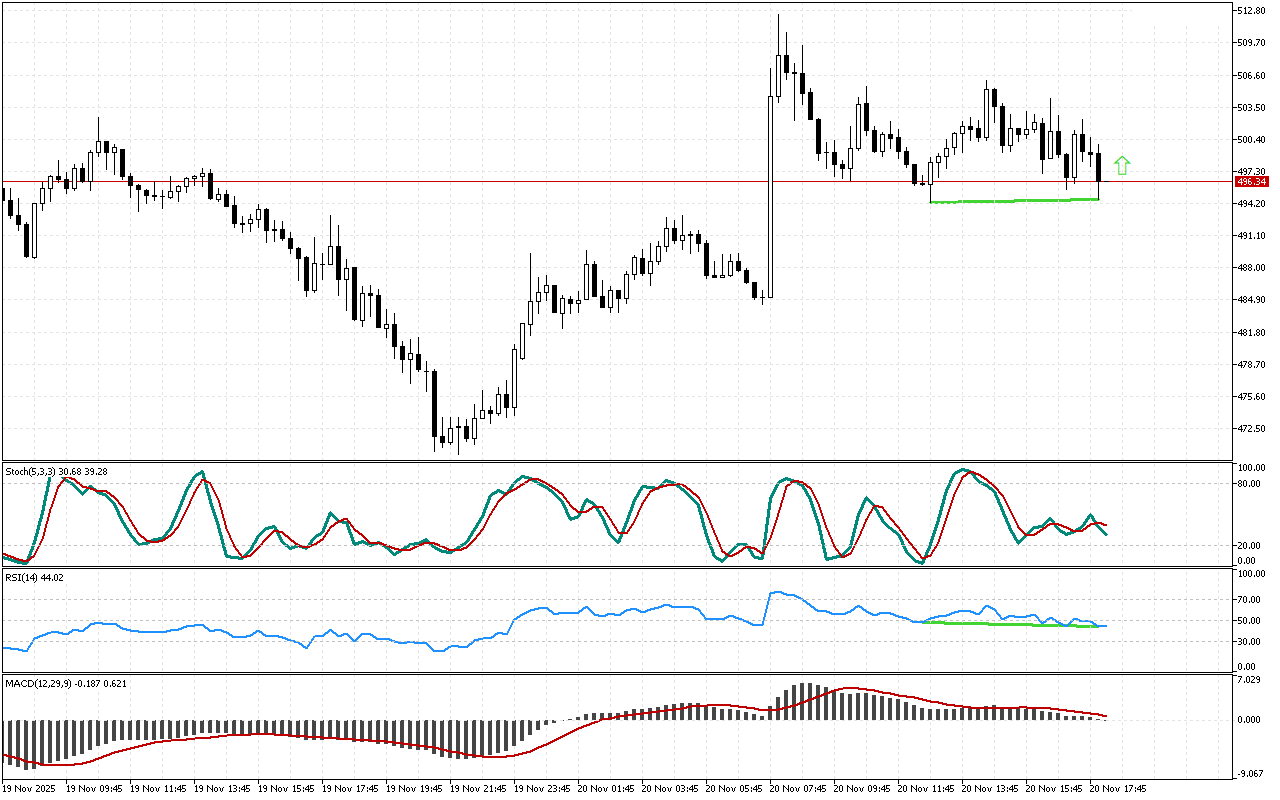The width and height of the screenshot is (1280, 800).
Task: Click the 472.50 price scale label
Action: click(x=1252, y=429)
